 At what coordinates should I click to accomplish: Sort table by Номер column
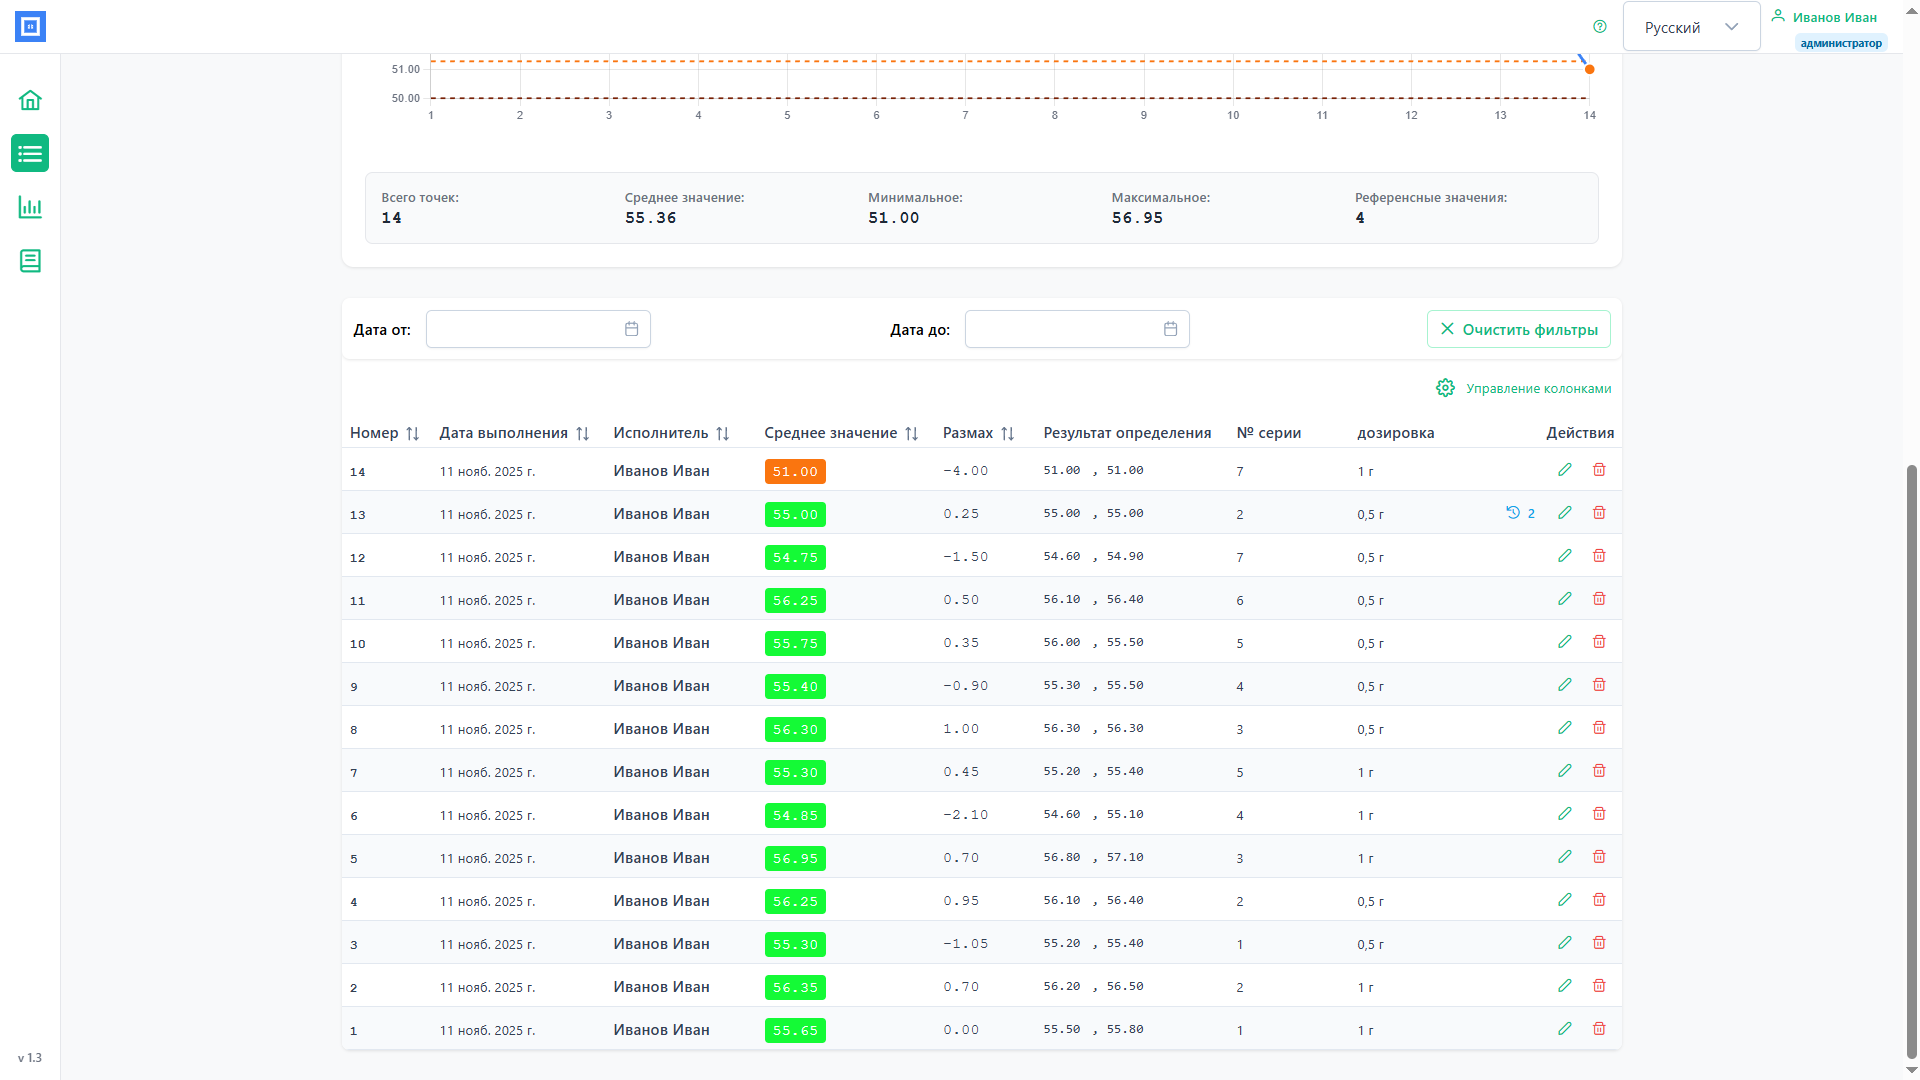(x=412, y=433)
